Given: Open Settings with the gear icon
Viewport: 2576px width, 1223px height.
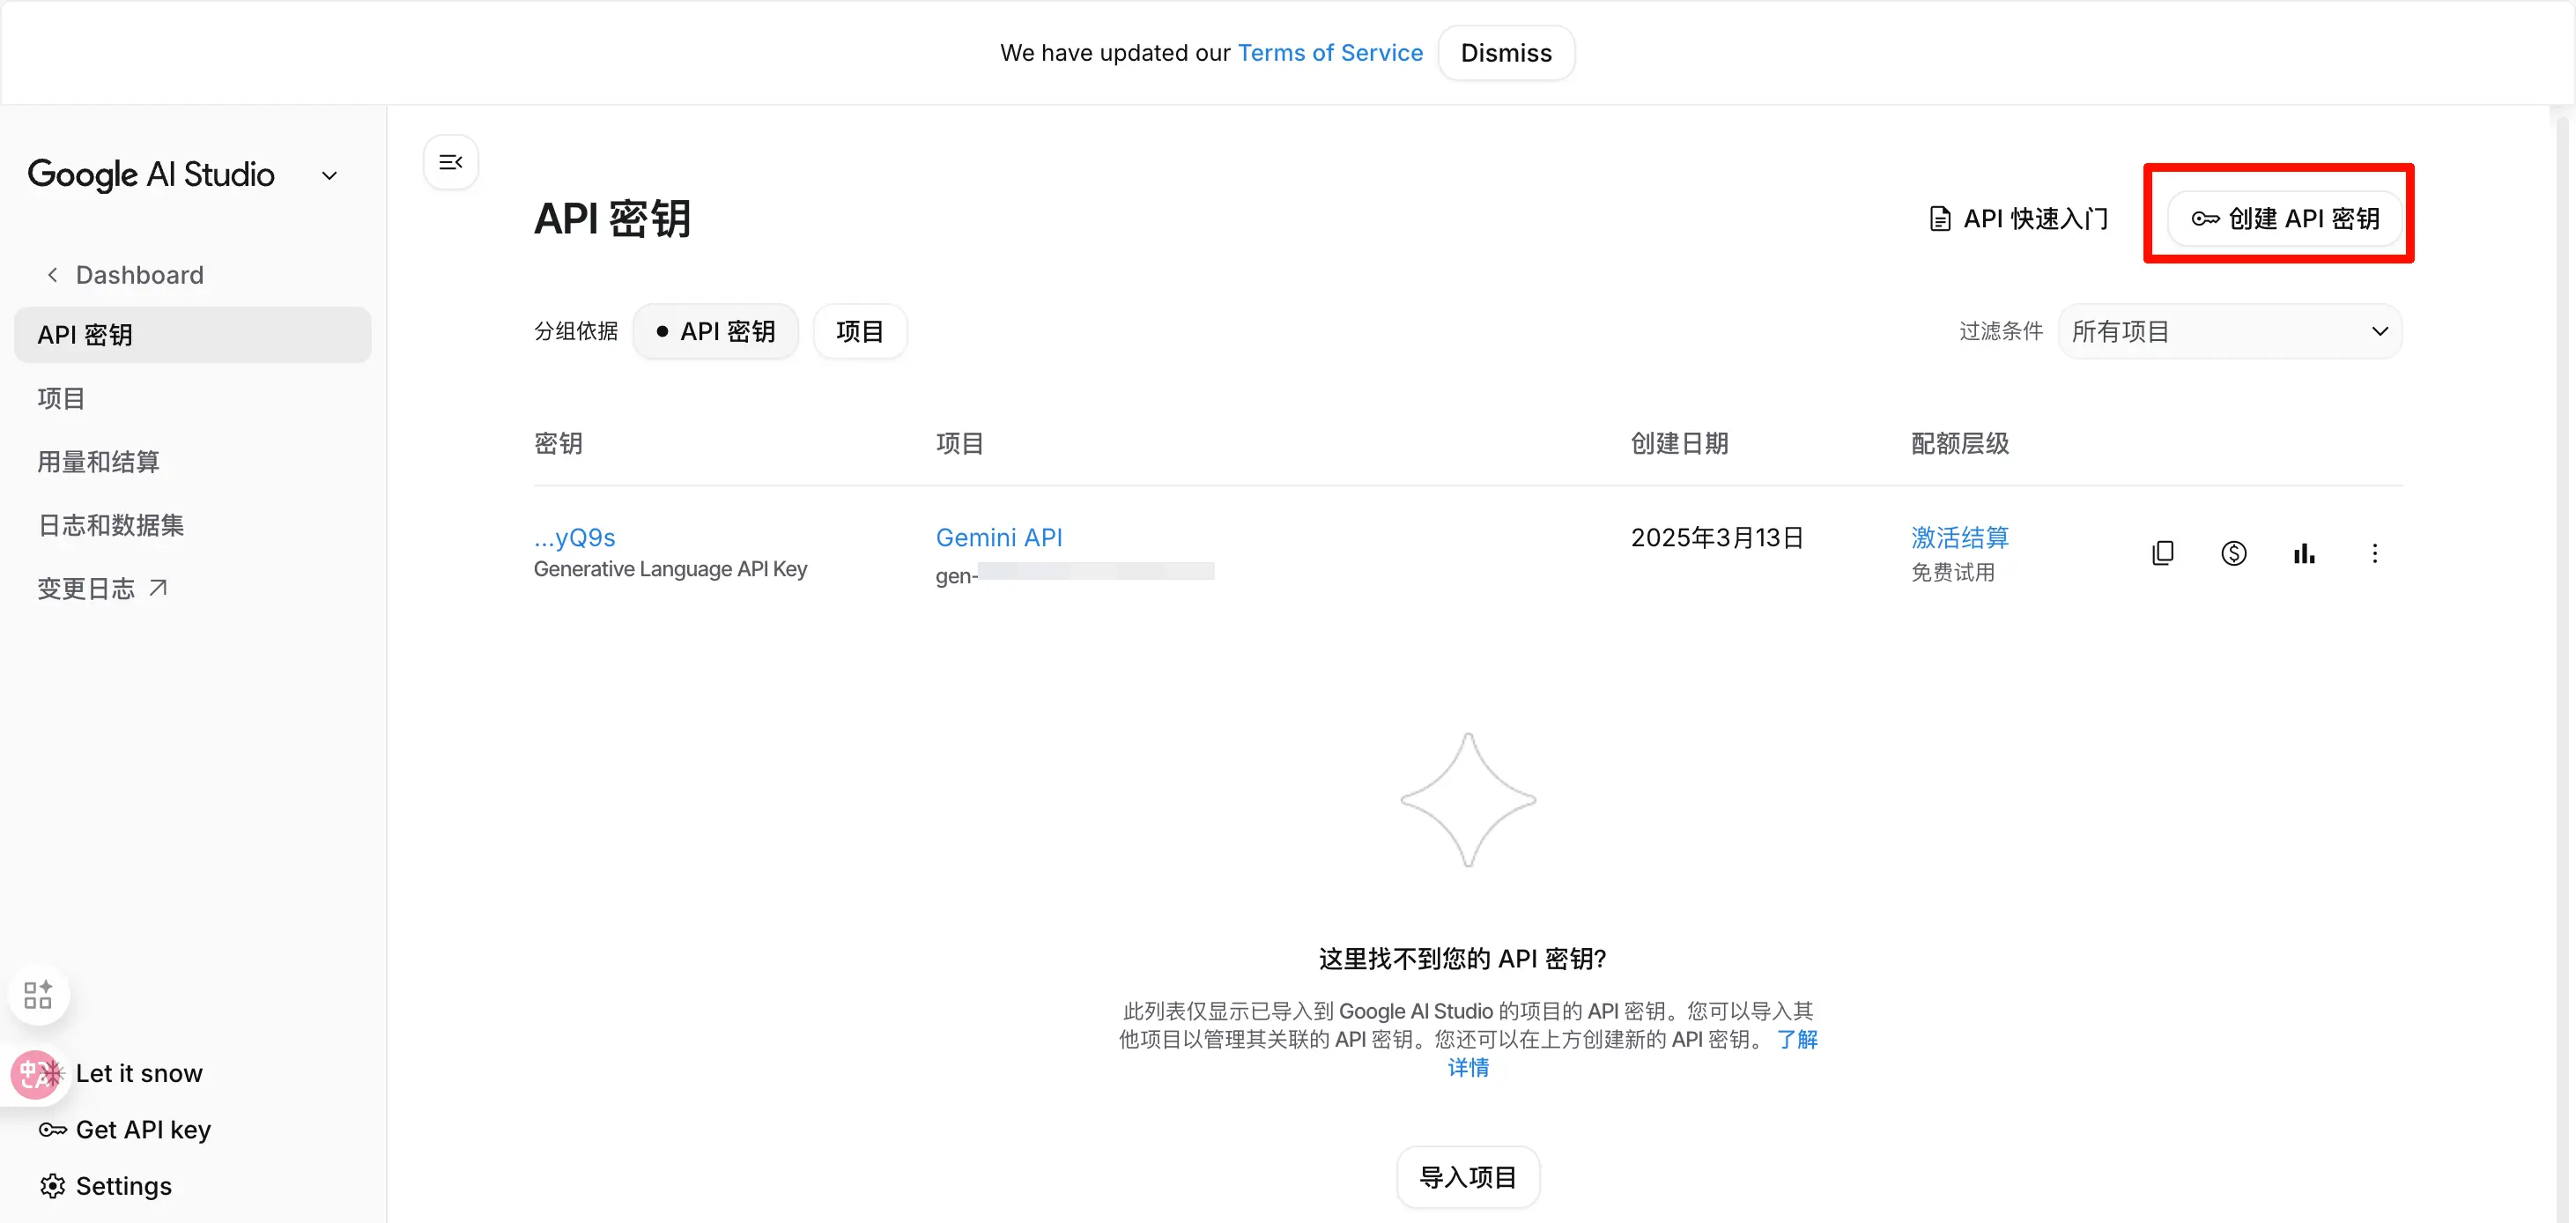Looking at the screenshot, I should coord(52,1186).
